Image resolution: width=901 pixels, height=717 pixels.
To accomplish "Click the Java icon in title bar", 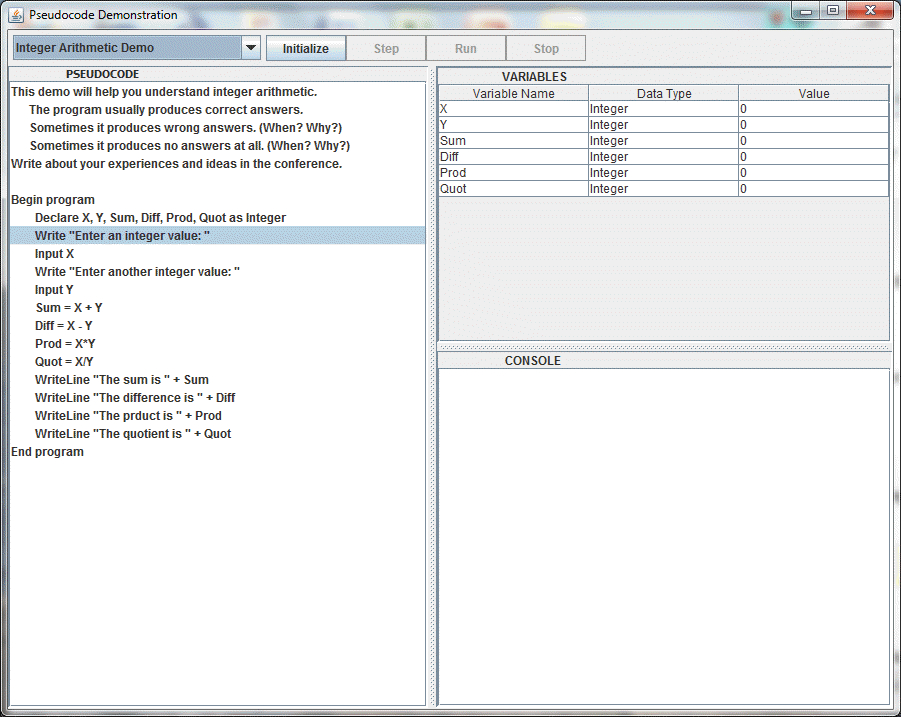I will click(x=16, y=14).
